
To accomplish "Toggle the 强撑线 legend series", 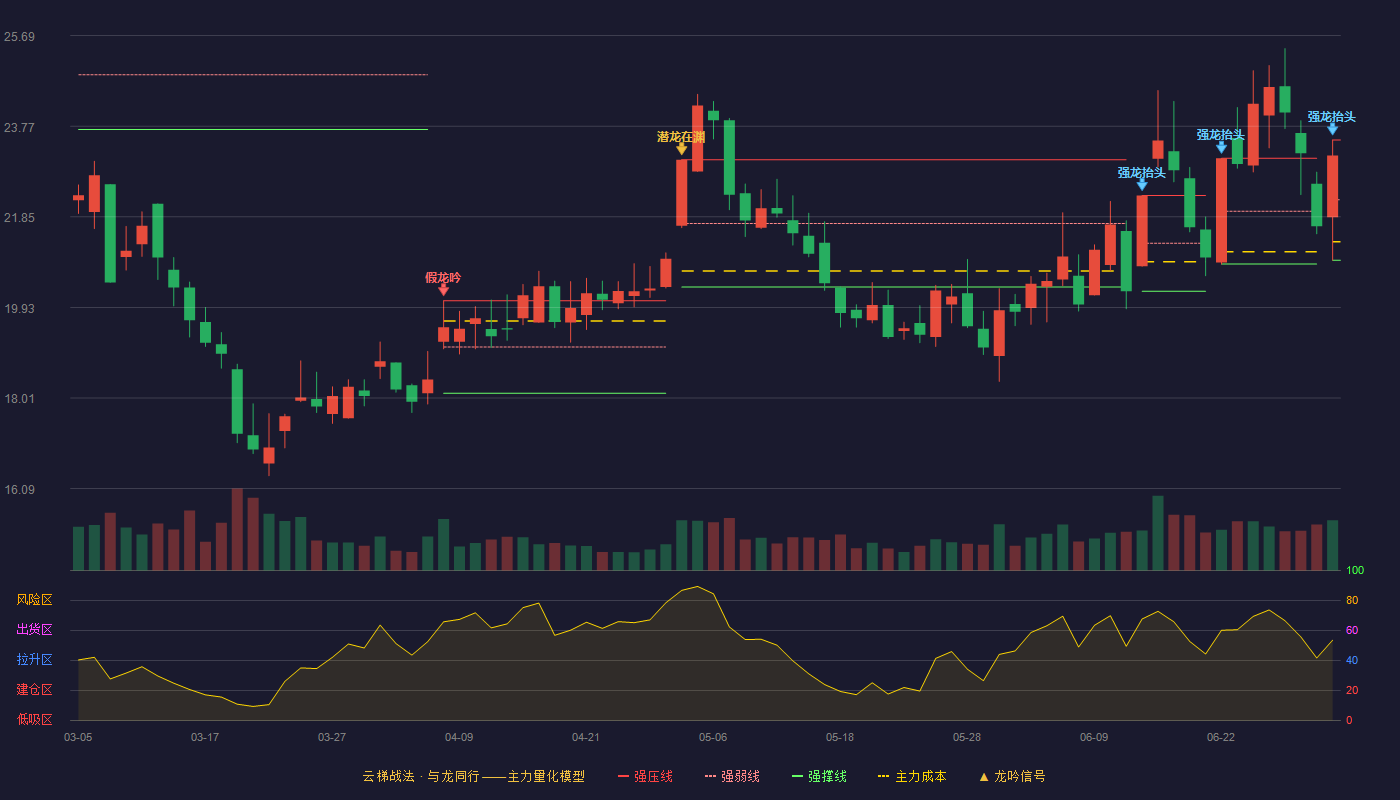I will (x=819, y=776).
